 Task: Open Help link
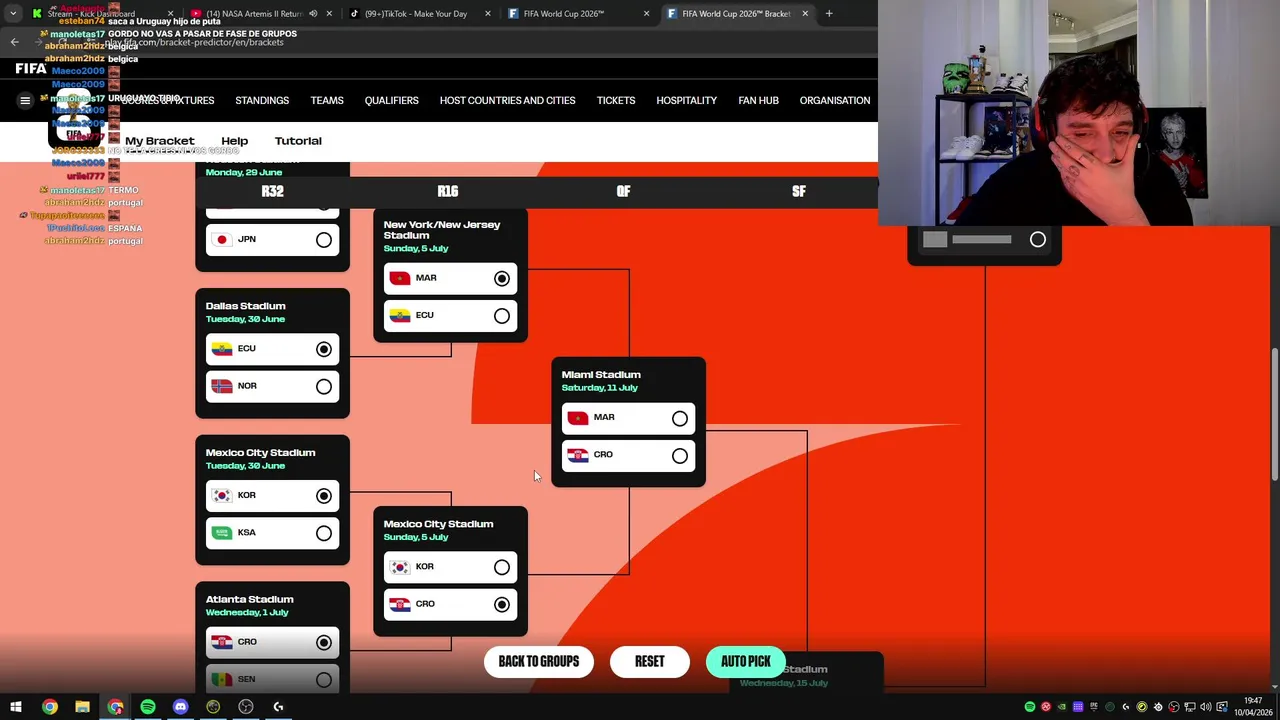click(235, 141)
